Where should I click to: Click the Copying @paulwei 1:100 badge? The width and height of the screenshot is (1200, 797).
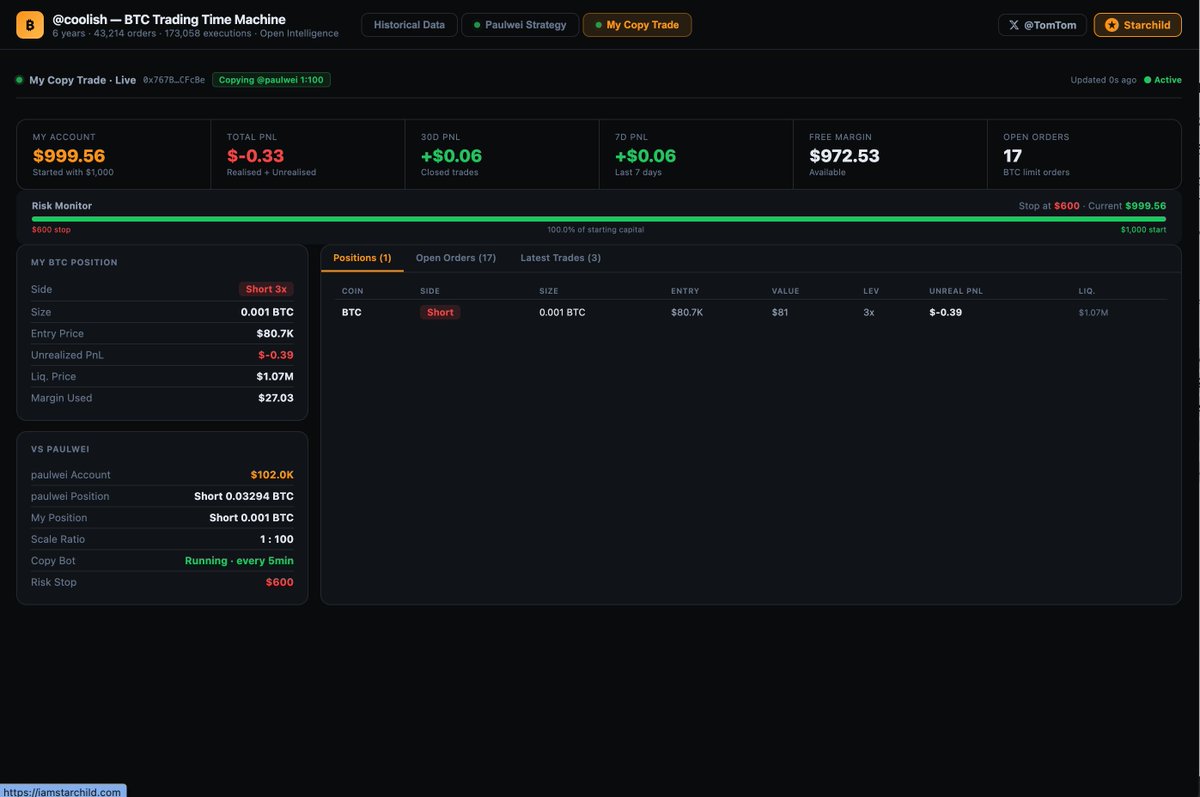pyautogui.click(x=271, y=80)
